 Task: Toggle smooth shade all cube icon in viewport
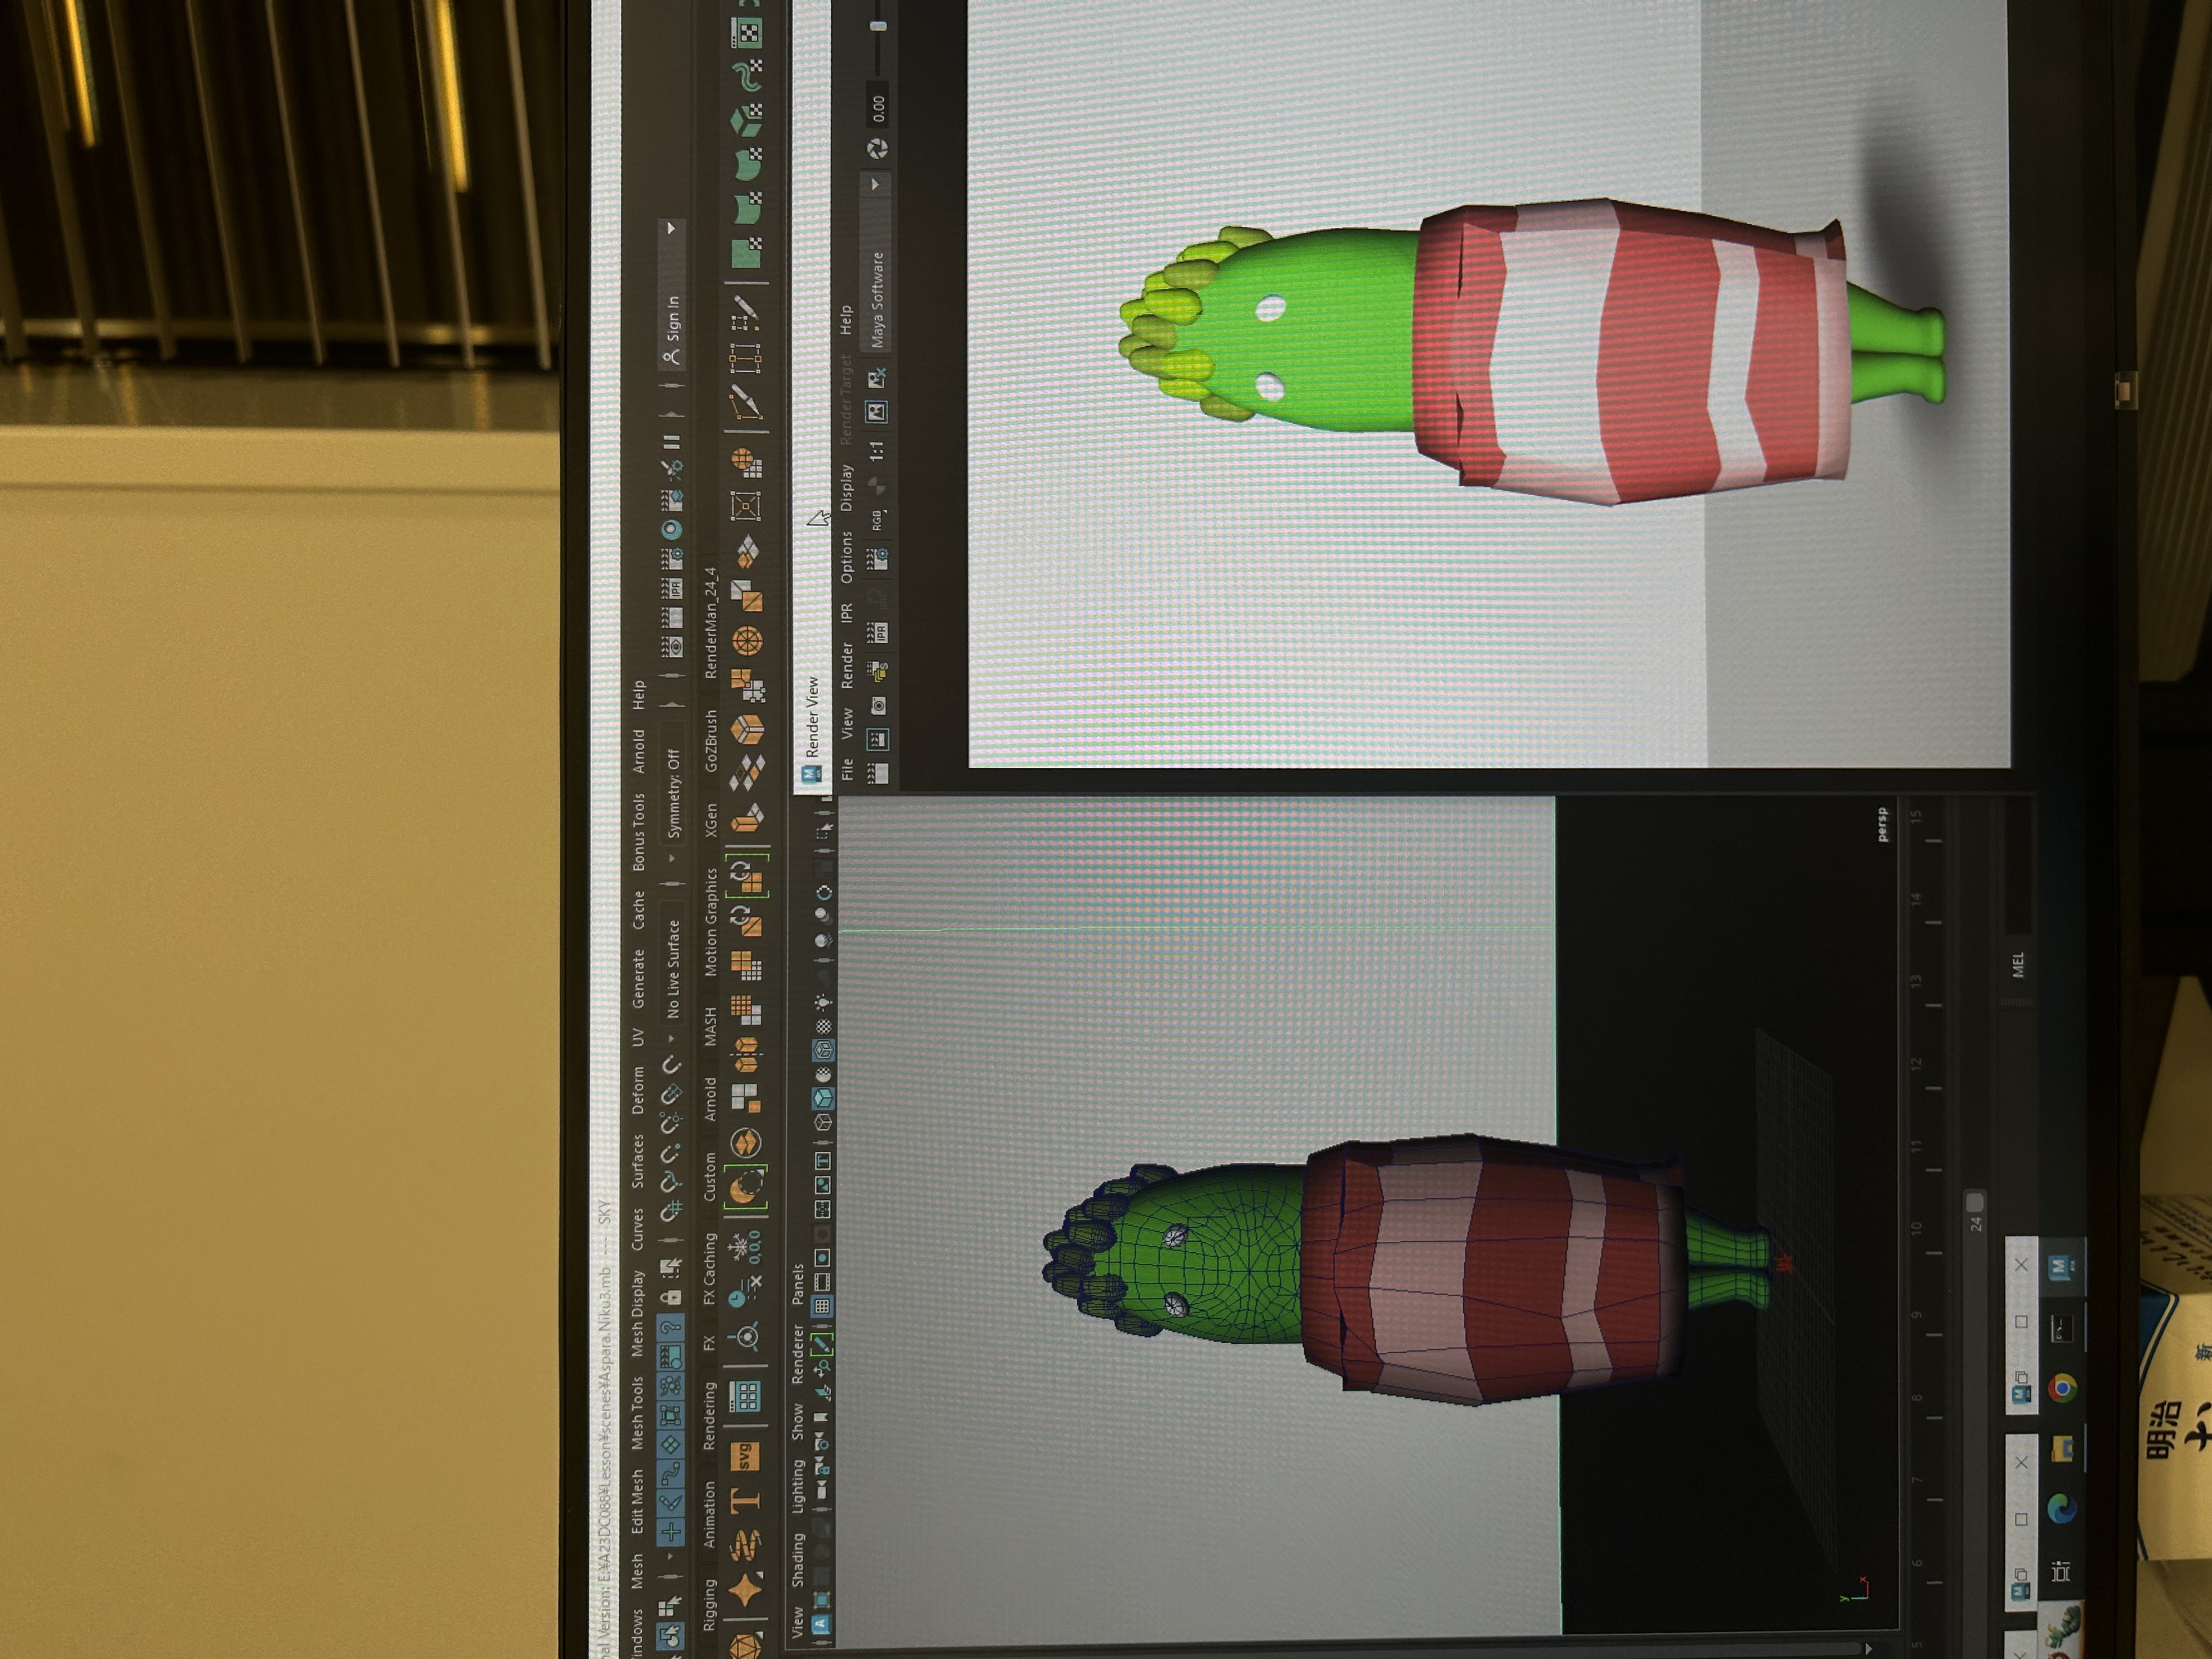coord(823,1098)
